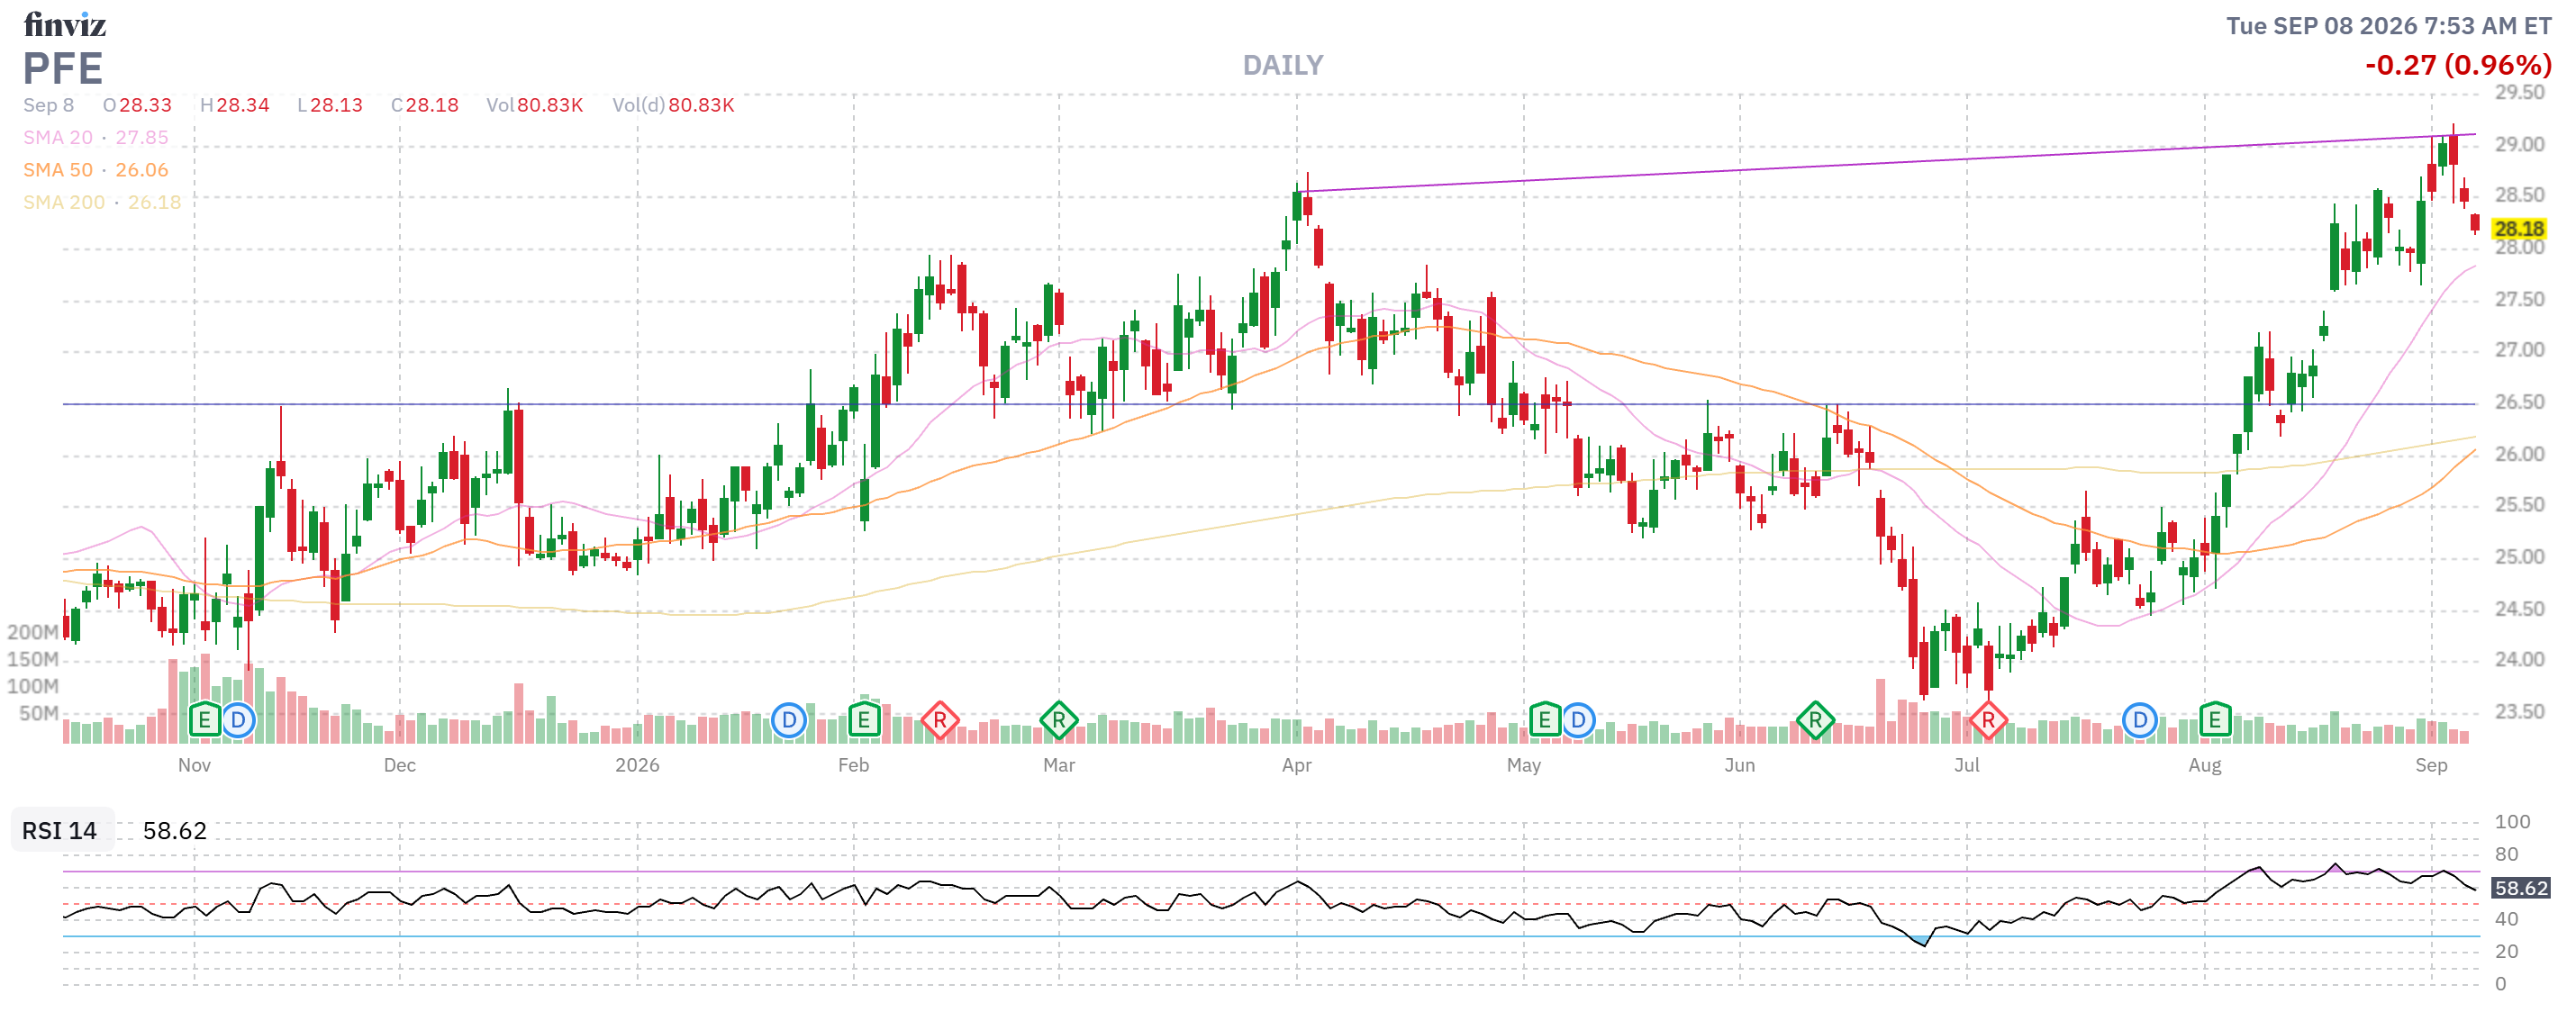Click the 29.00 price axis label
Image resolution: width=2576 pixels, height=1012 pixels.
2519,144
